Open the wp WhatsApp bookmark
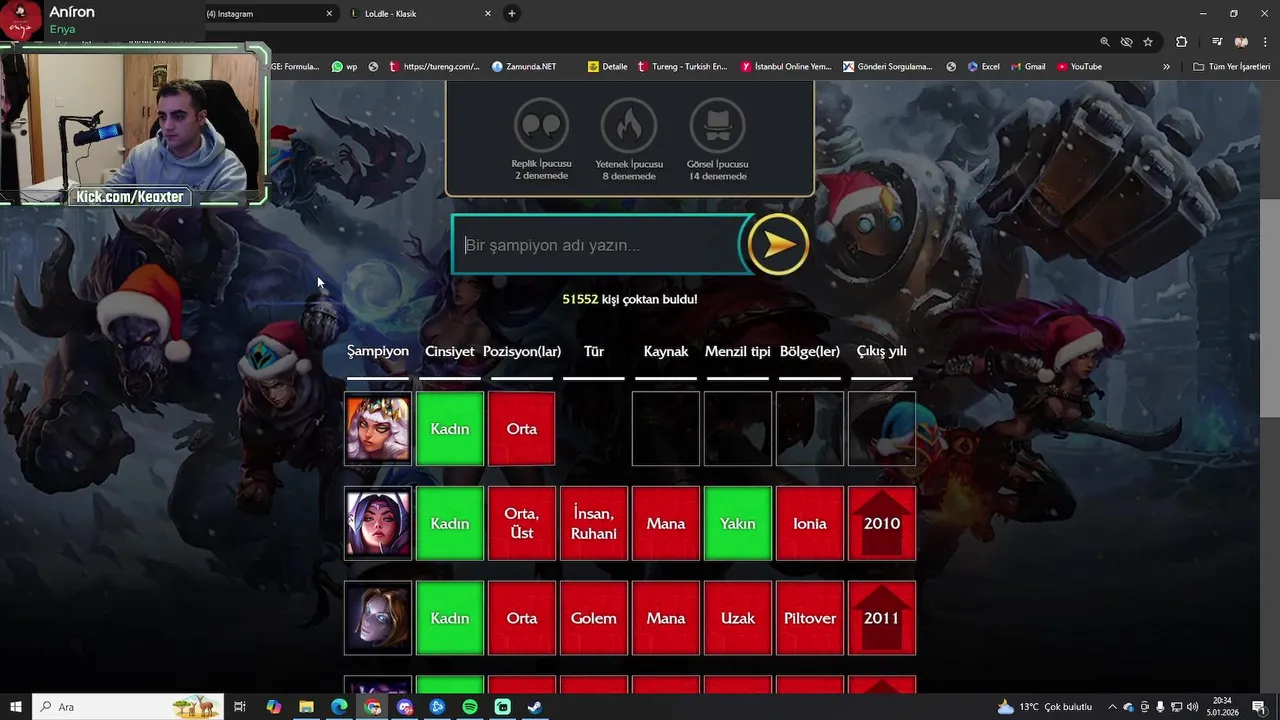 click(344, 67)
